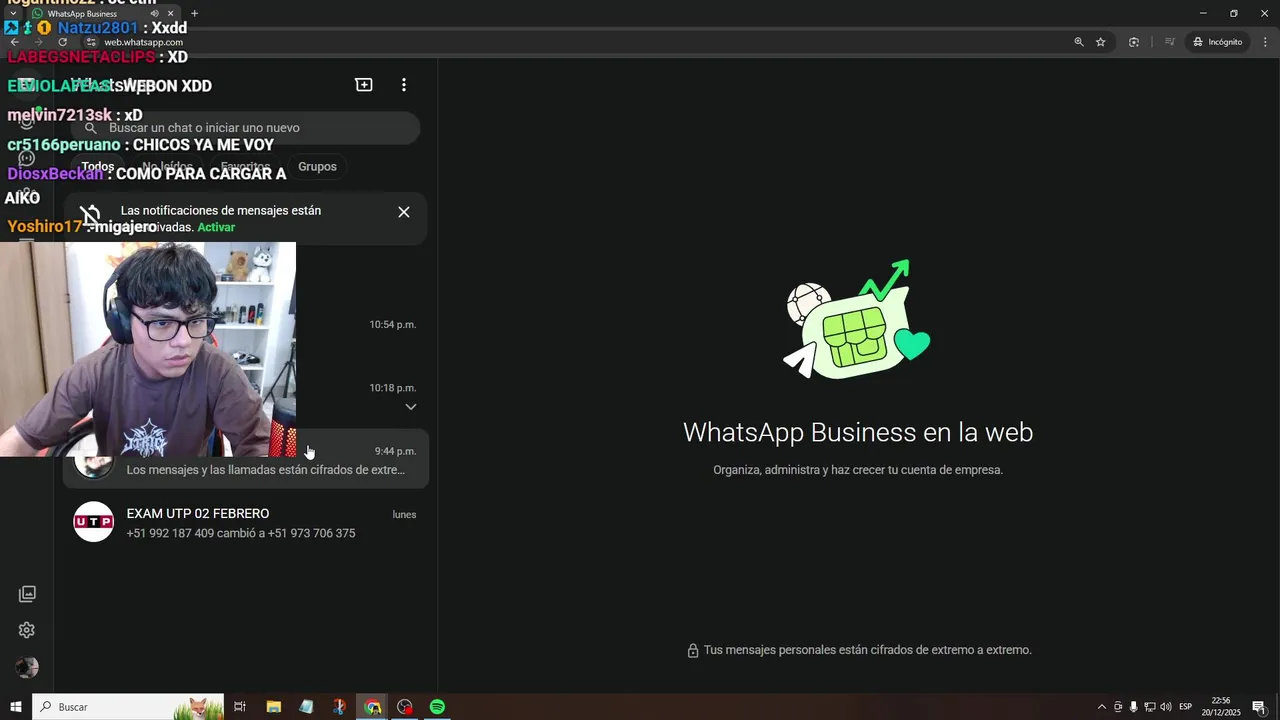Viewport: 1280px width, 720px height.
Task: Open the tab search dropdown arrow
Action: tap(12, 13)
